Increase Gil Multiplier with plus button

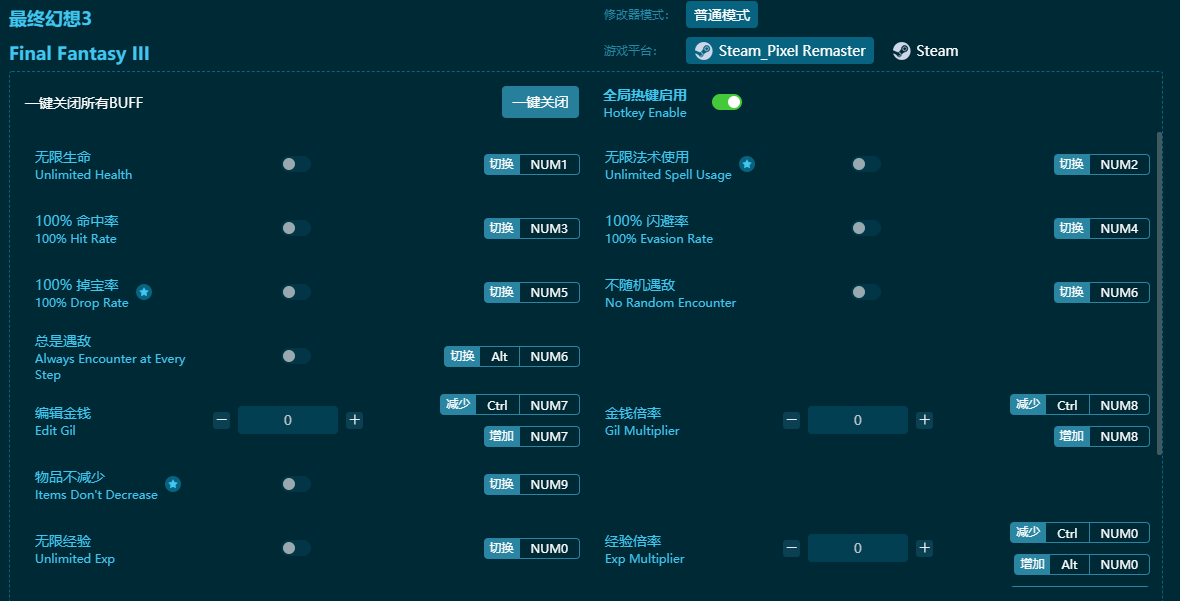point(924,420)
